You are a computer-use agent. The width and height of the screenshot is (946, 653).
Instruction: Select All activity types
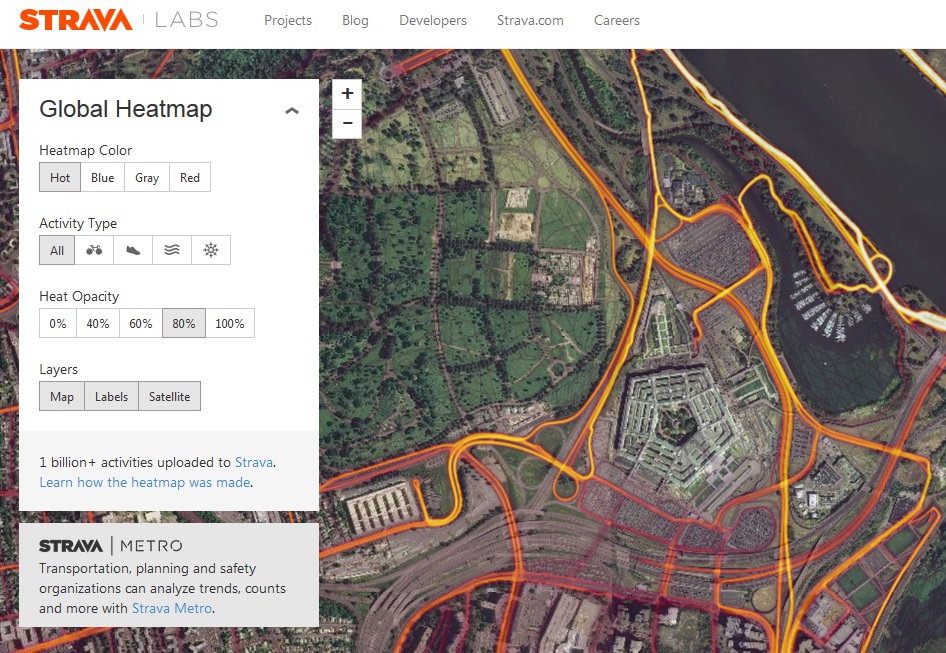[x=57, y=250]
